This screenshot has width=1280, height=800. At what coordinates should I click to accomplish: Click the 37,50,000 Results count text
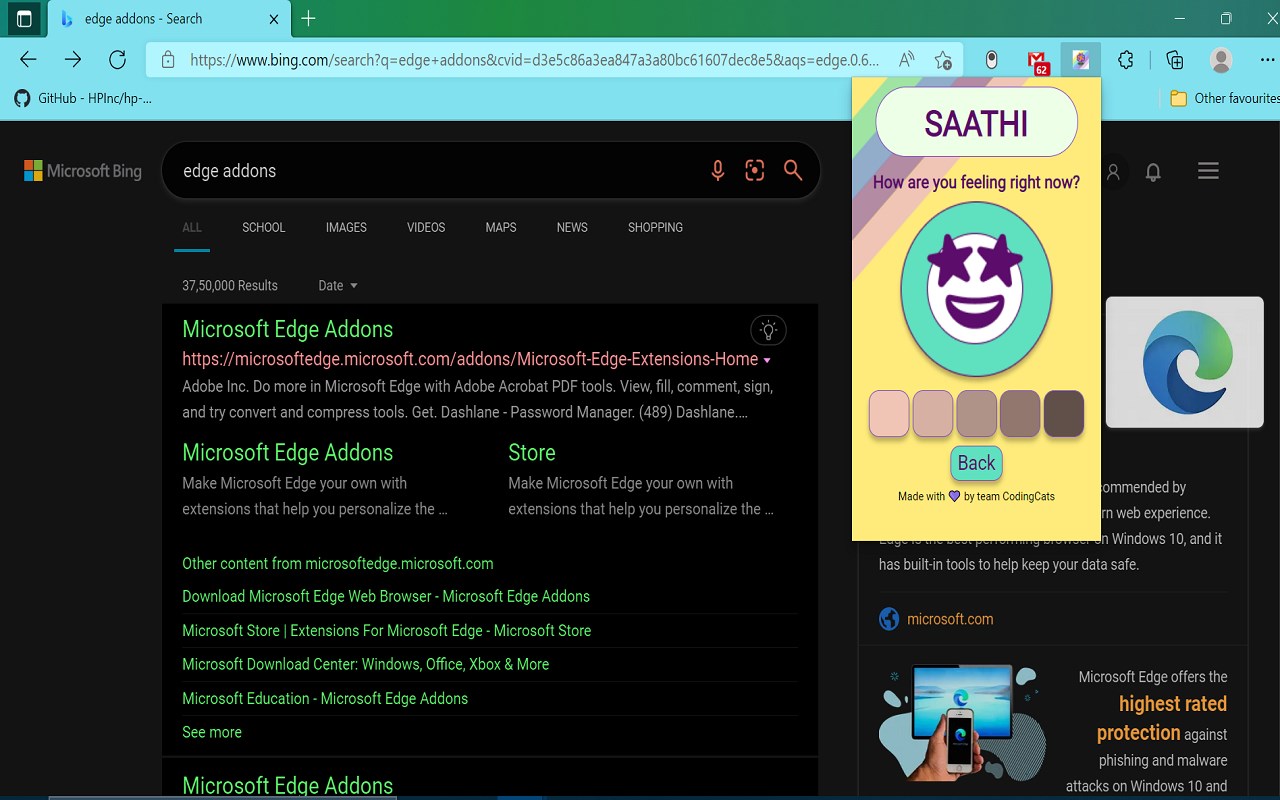click(230, 286)
